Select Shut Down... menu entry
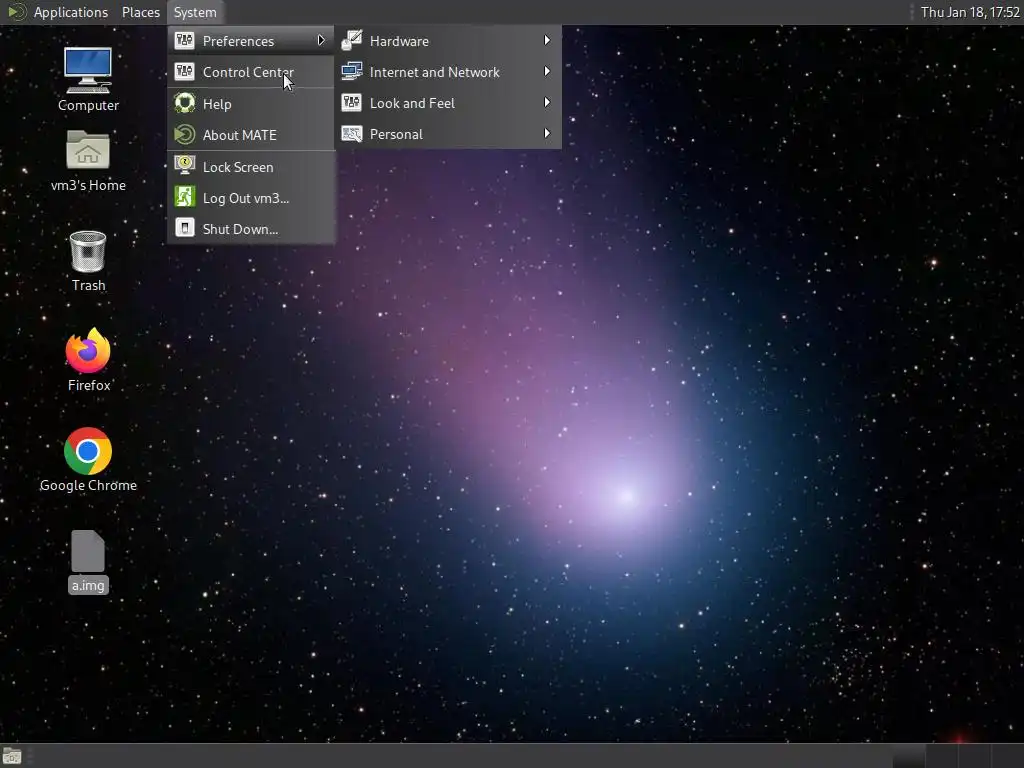 [251, 229]
